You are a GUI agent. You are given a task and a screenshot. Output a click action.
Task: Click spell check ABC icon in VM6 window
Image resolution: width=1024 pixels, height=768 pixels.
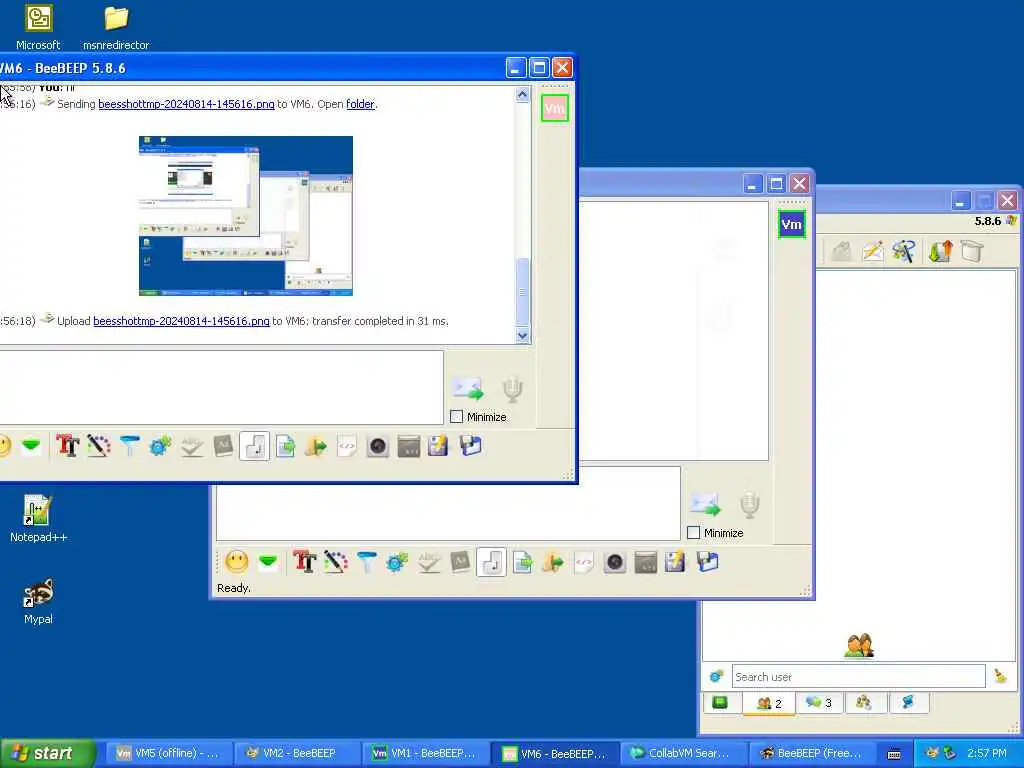click(192, 446)
